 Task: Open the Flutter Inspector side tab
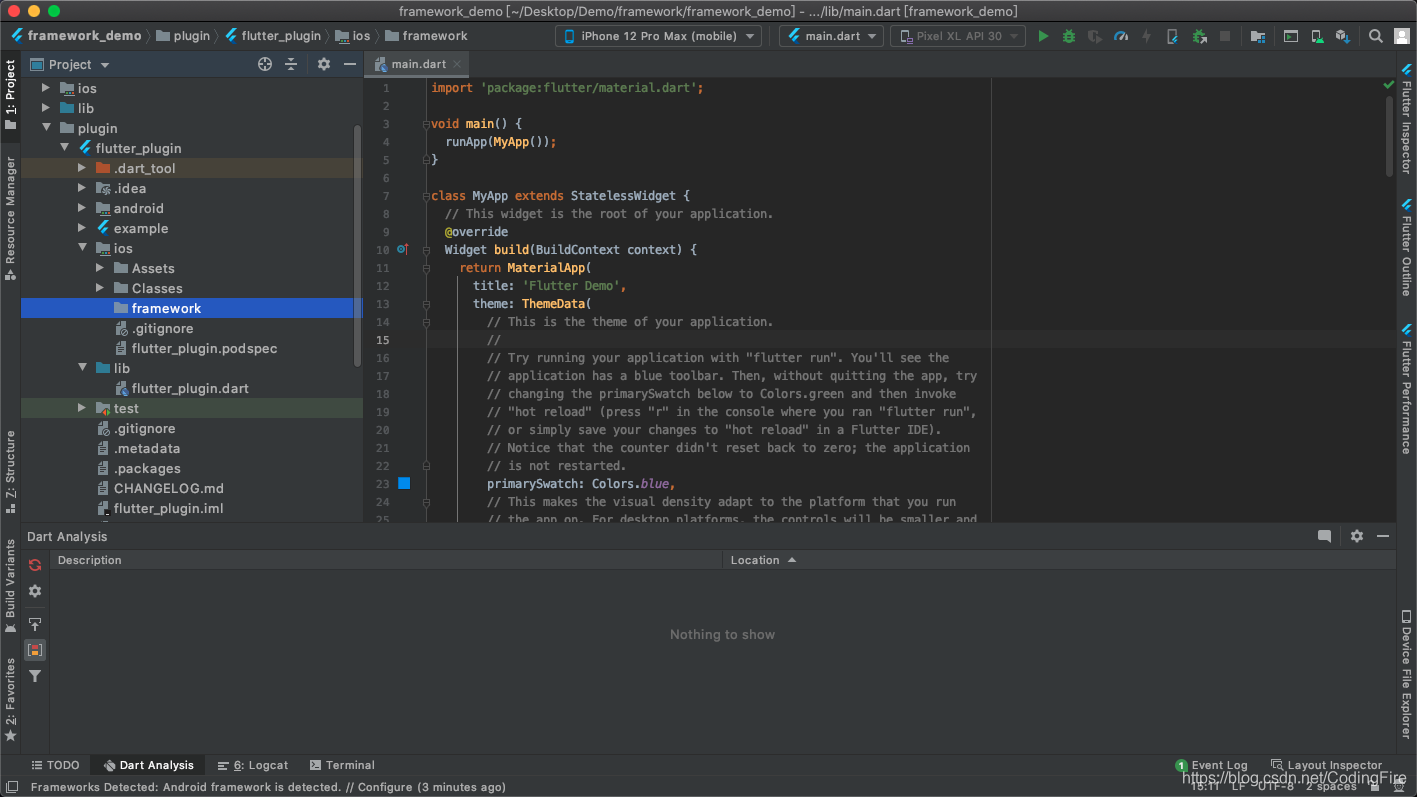coord(1406,119)
